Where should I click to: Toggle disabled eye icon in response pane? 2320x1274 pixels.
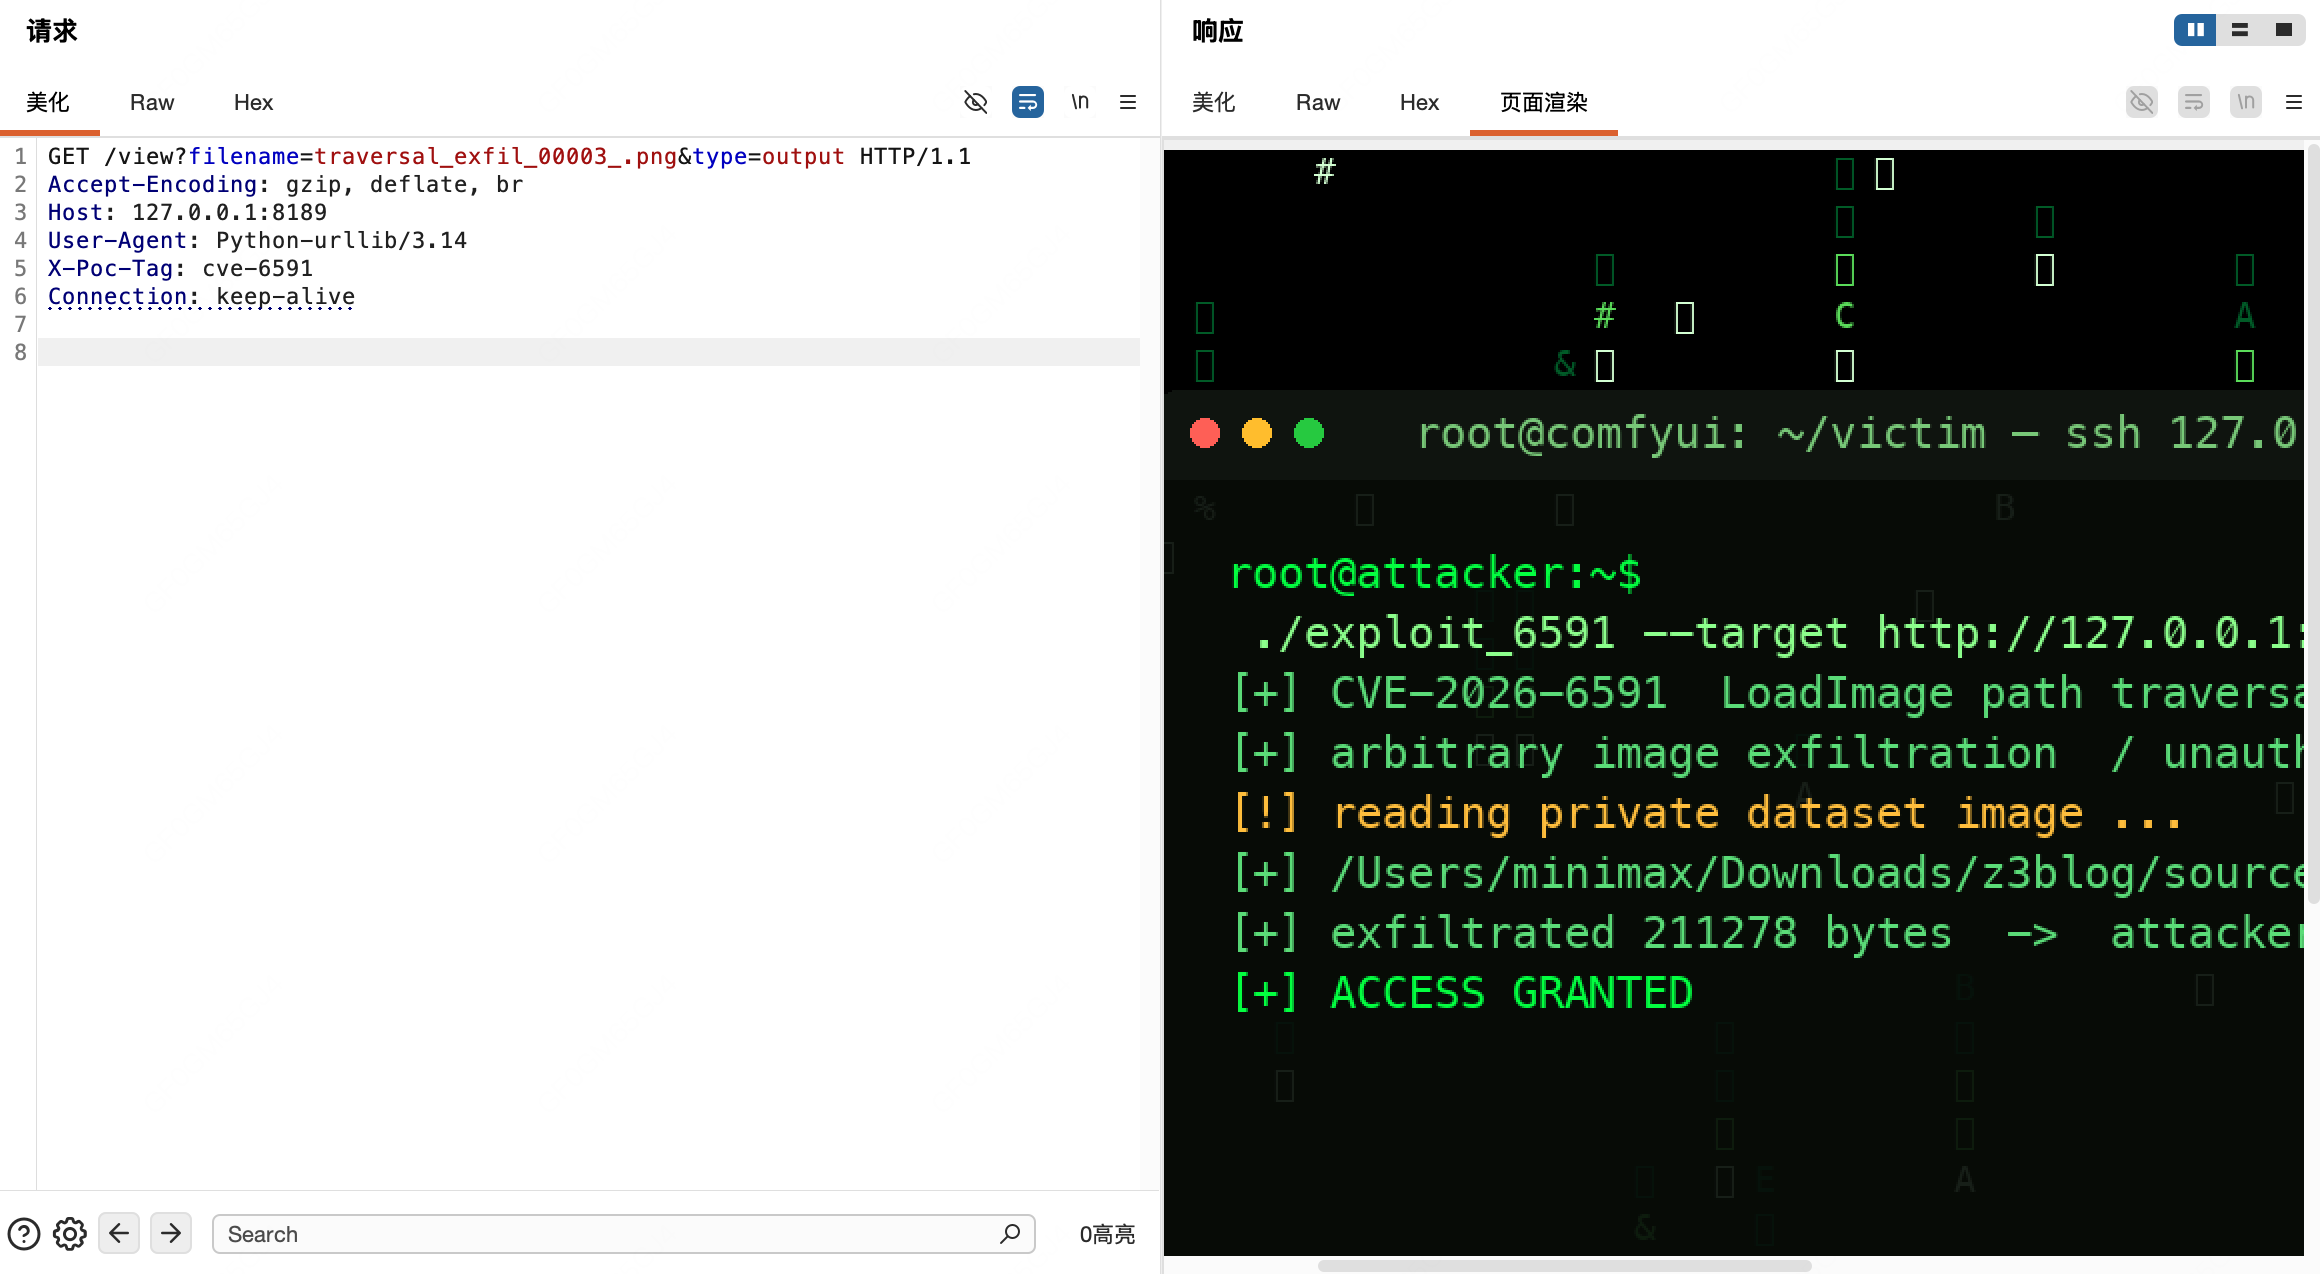pyautogui.click(x=2142, y=102)
